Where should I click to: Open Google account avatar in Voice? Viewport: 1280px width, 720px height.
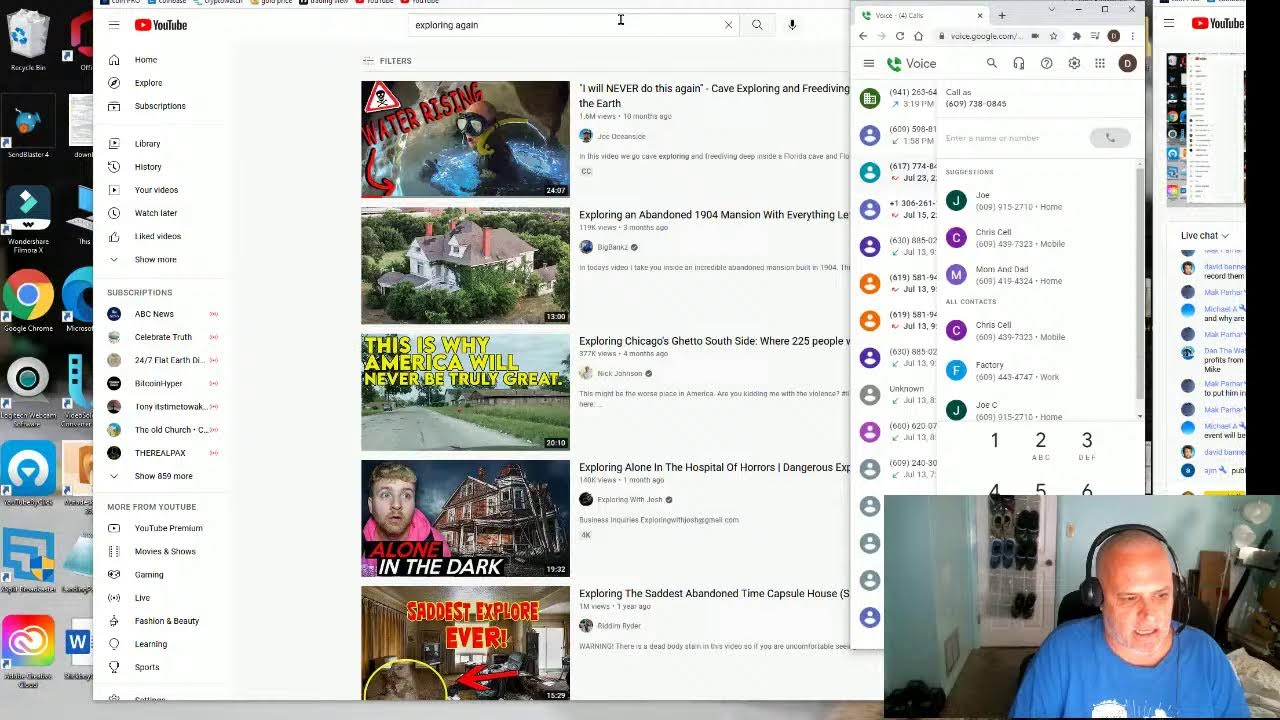1127,63
